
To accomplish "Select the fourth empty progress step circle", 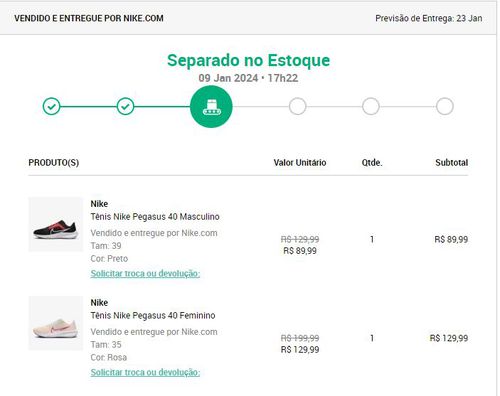I will [297, 106].
